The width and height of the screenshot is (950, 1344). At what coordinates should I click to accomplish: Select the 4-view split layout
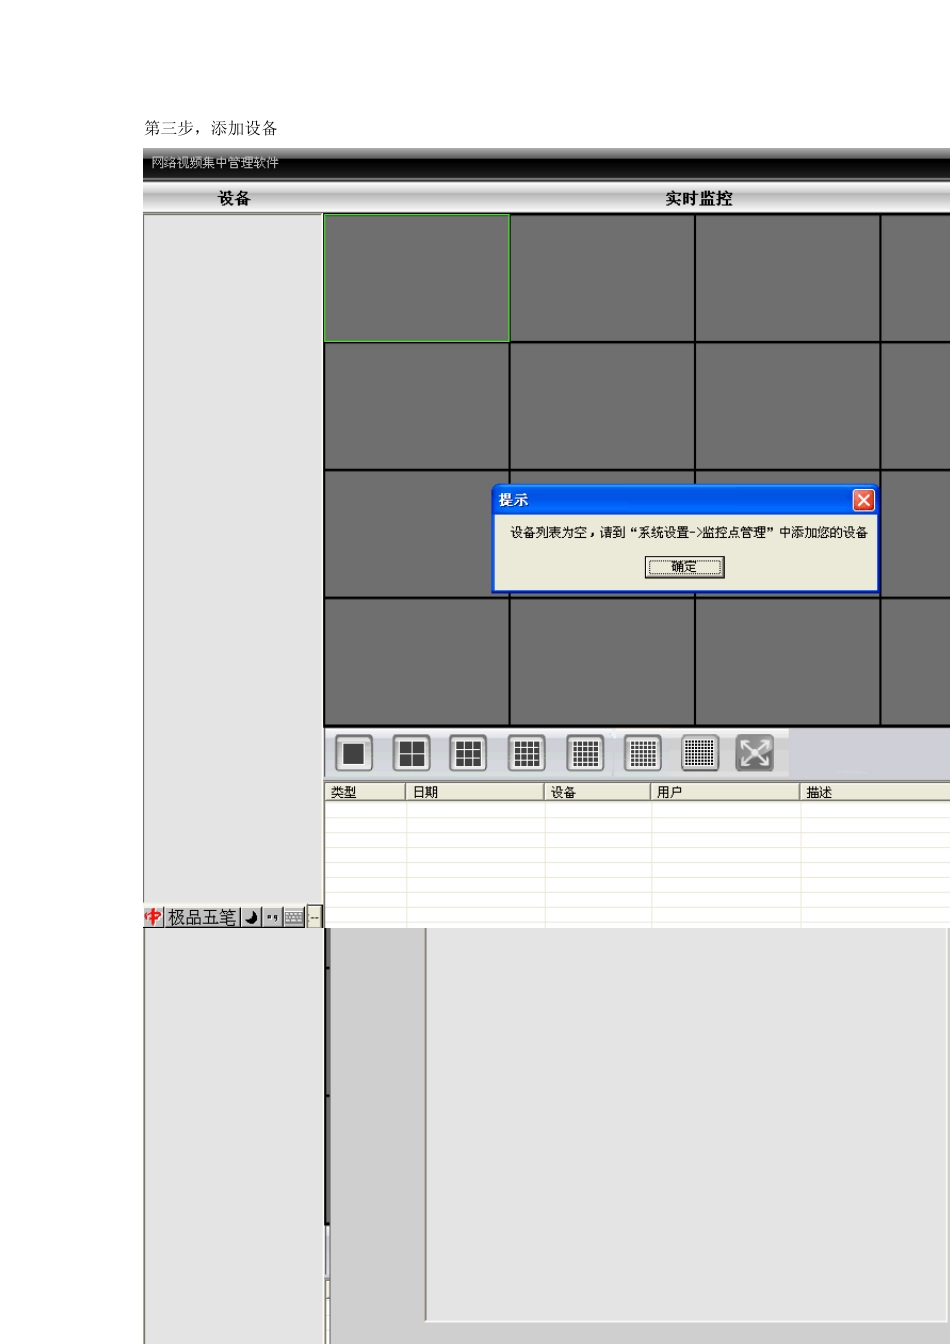[x=411, y=753]
